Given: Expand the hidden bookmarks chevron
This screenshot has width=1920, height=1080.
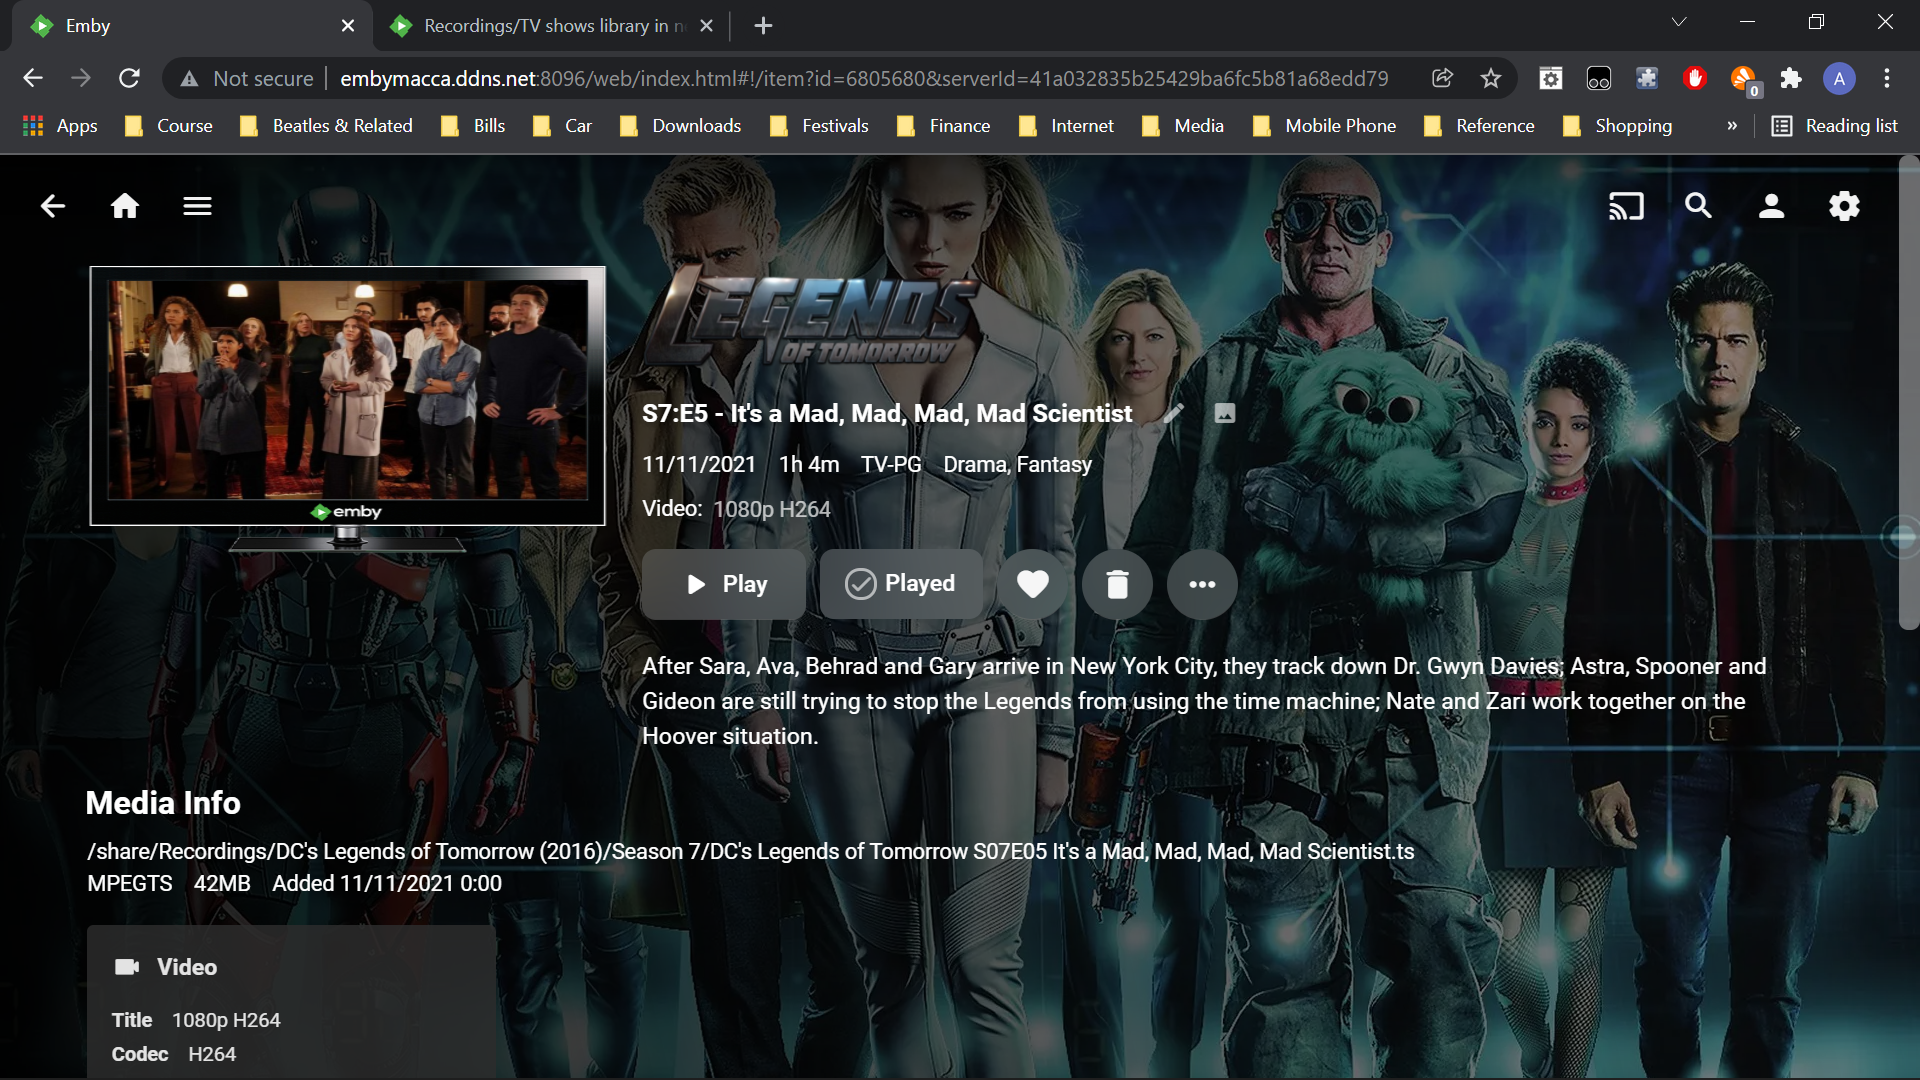Looking at the screenshot, I should pos(1732,126).
